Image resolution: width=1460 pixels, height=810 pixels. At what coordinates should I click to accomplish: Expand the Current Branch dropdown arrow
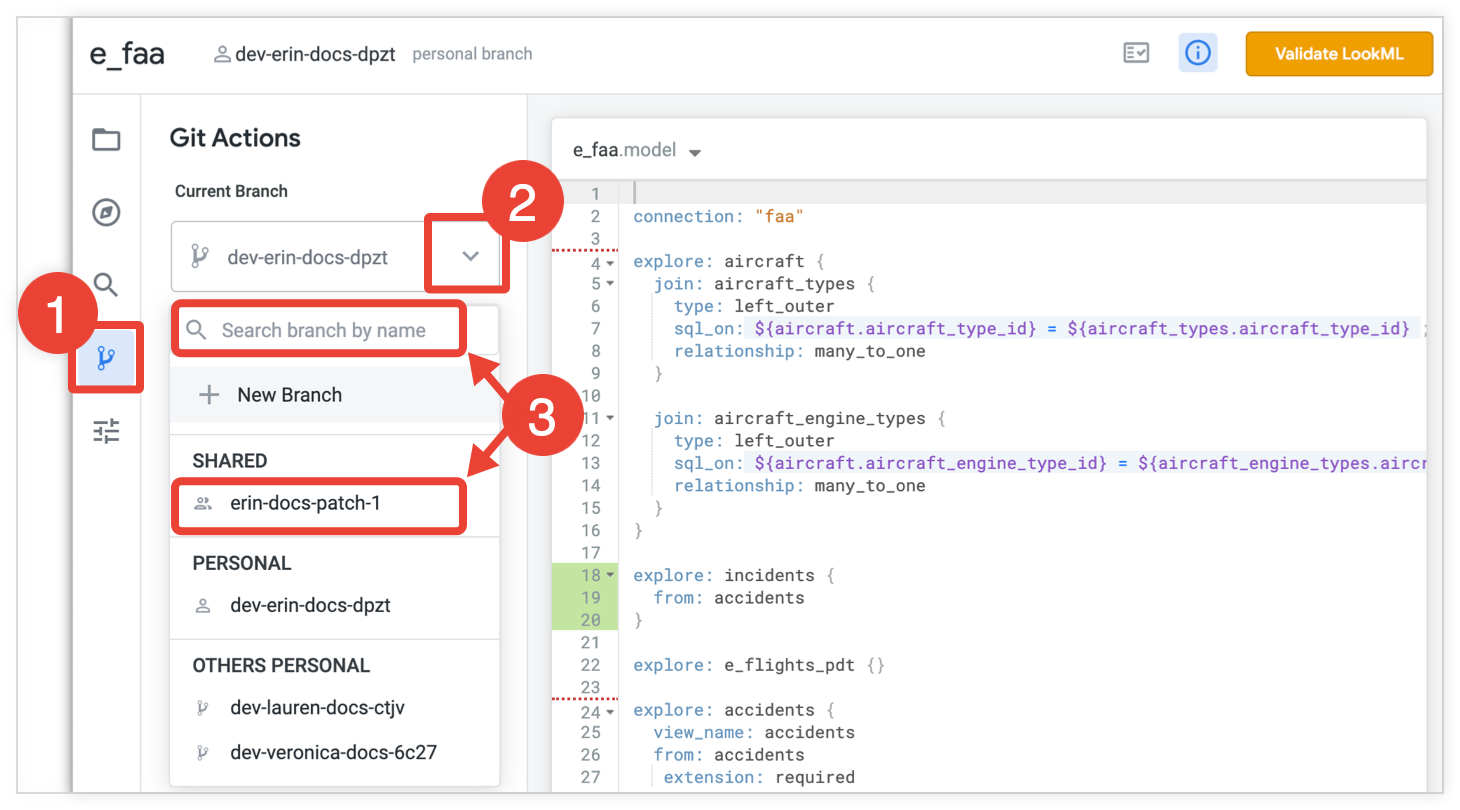tap(471, 257)
